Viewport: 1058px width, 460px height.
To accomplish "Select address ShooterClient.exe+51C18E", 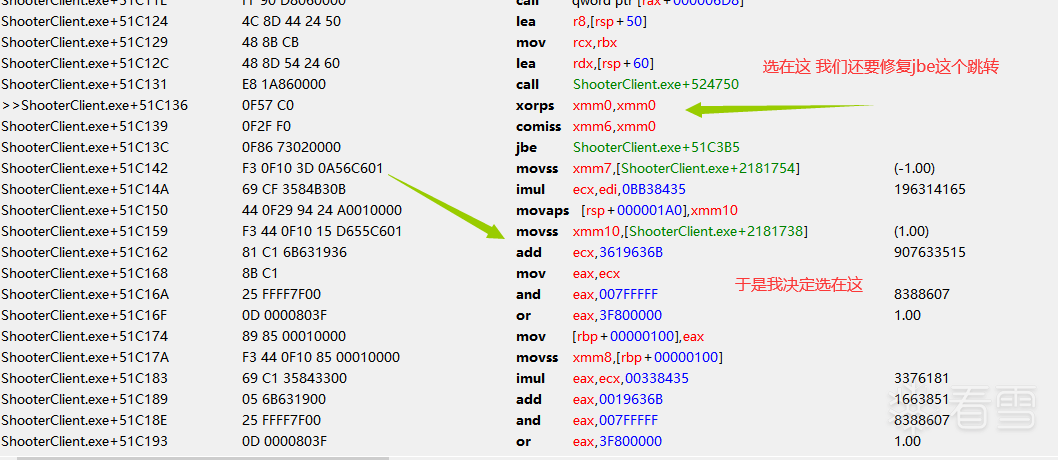I will [84, 420].
